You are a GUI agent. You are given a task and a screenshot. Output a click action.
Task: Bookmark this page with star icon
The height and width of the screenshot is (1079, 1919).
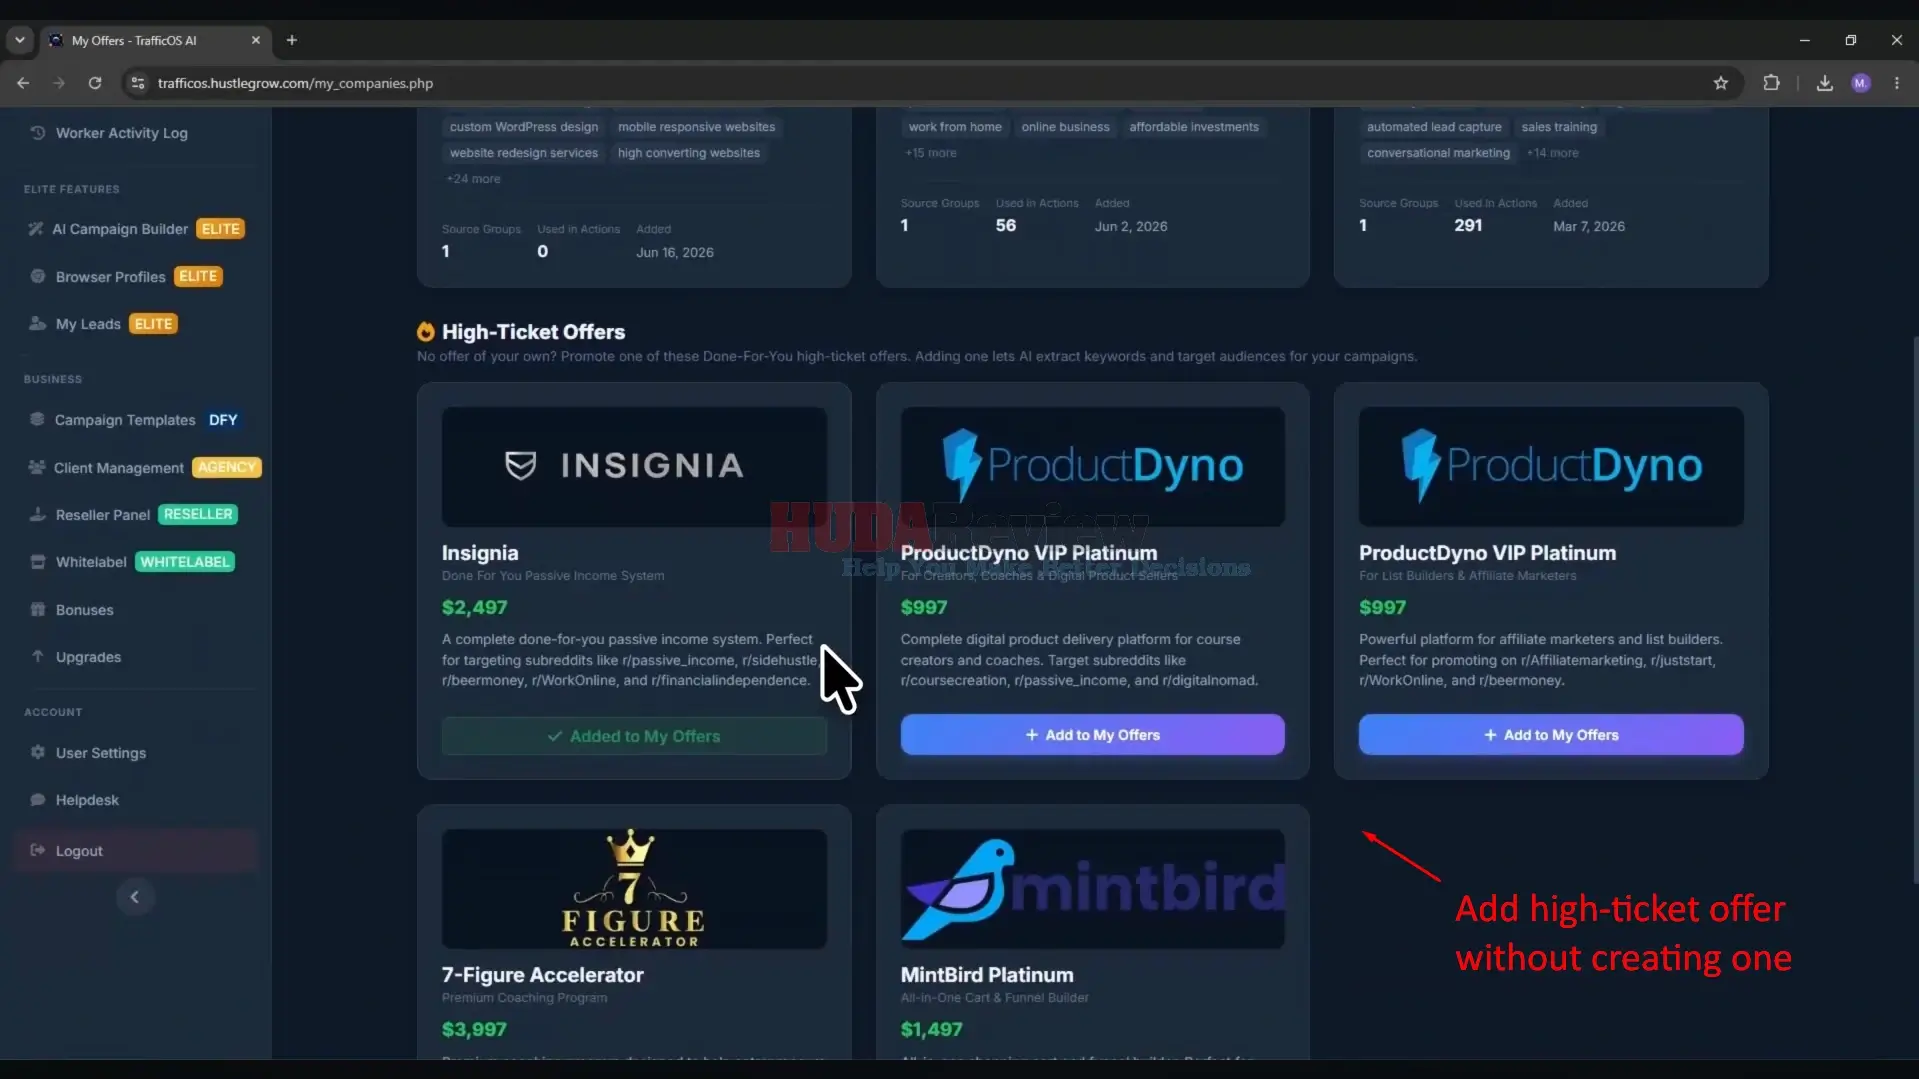[x=1720, y=83]
